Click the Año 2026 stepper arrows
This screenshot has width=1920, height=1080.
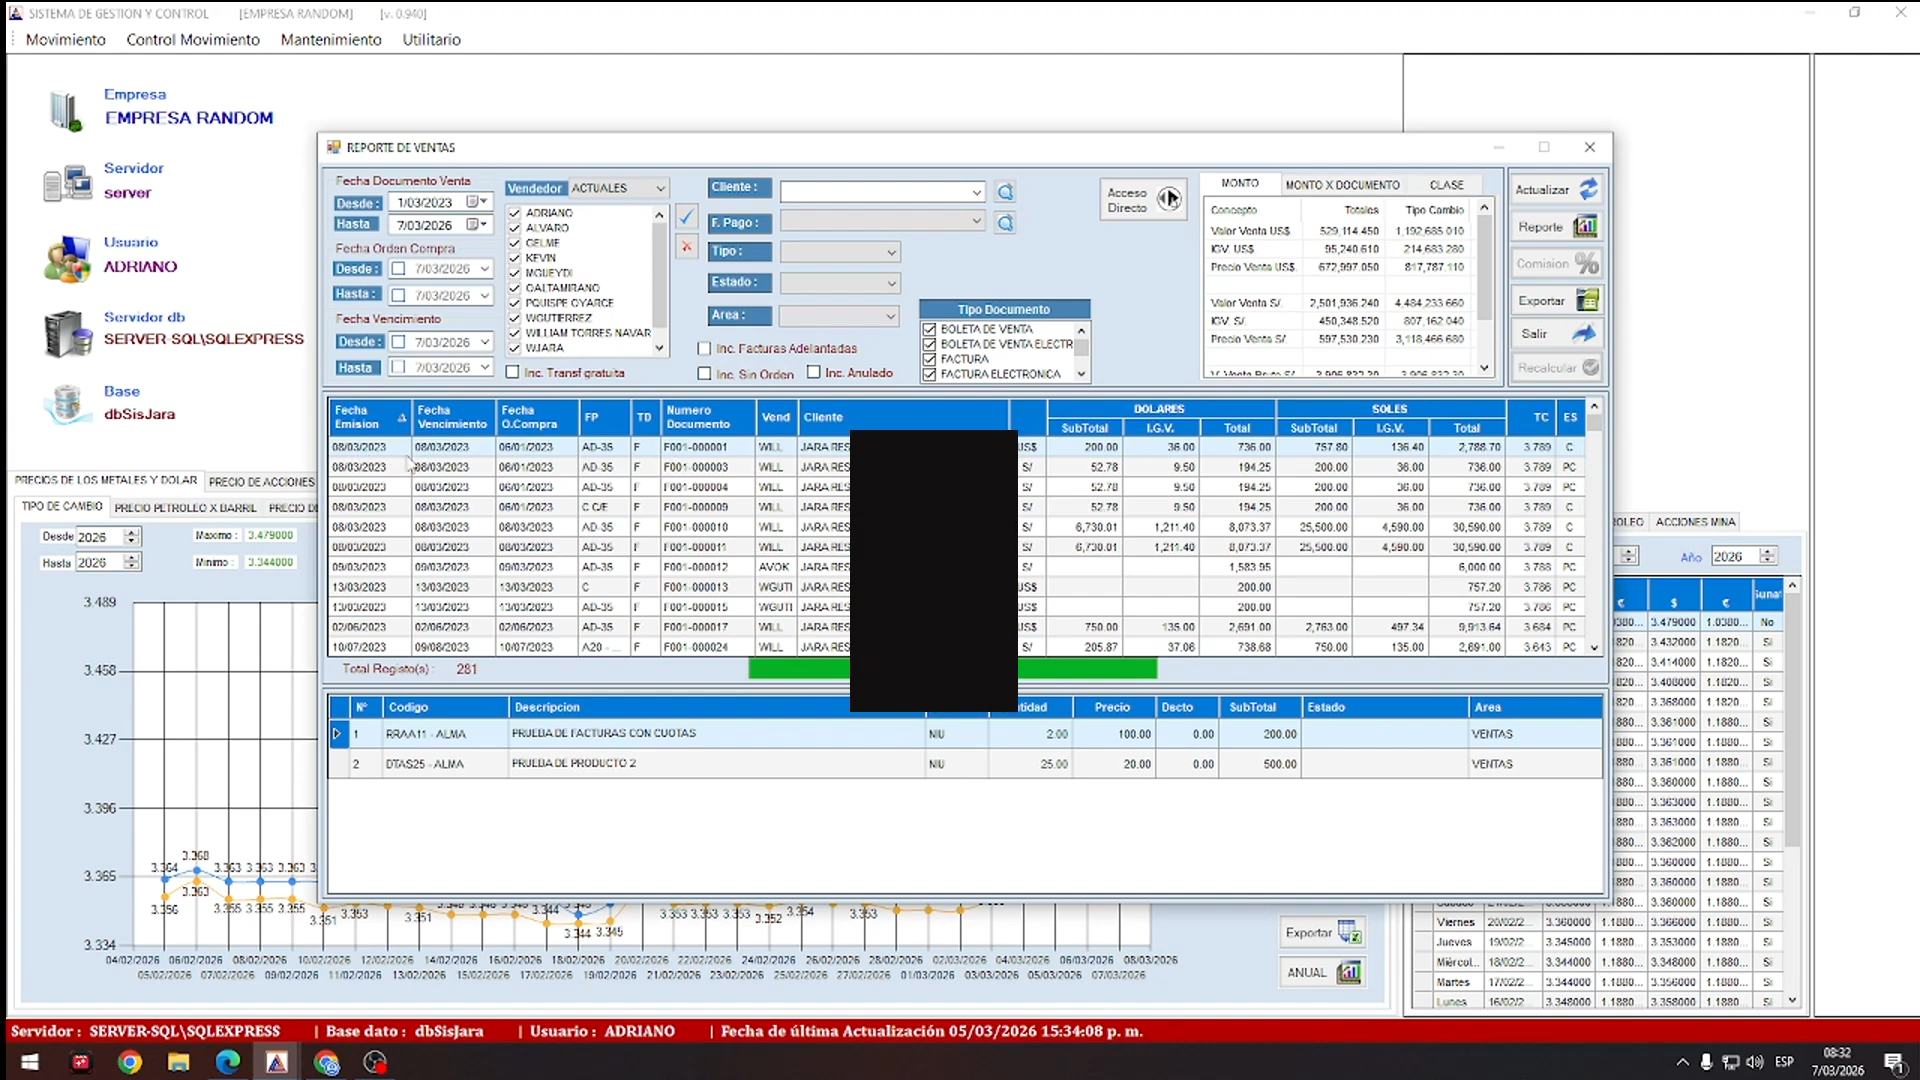(1768, 557)
